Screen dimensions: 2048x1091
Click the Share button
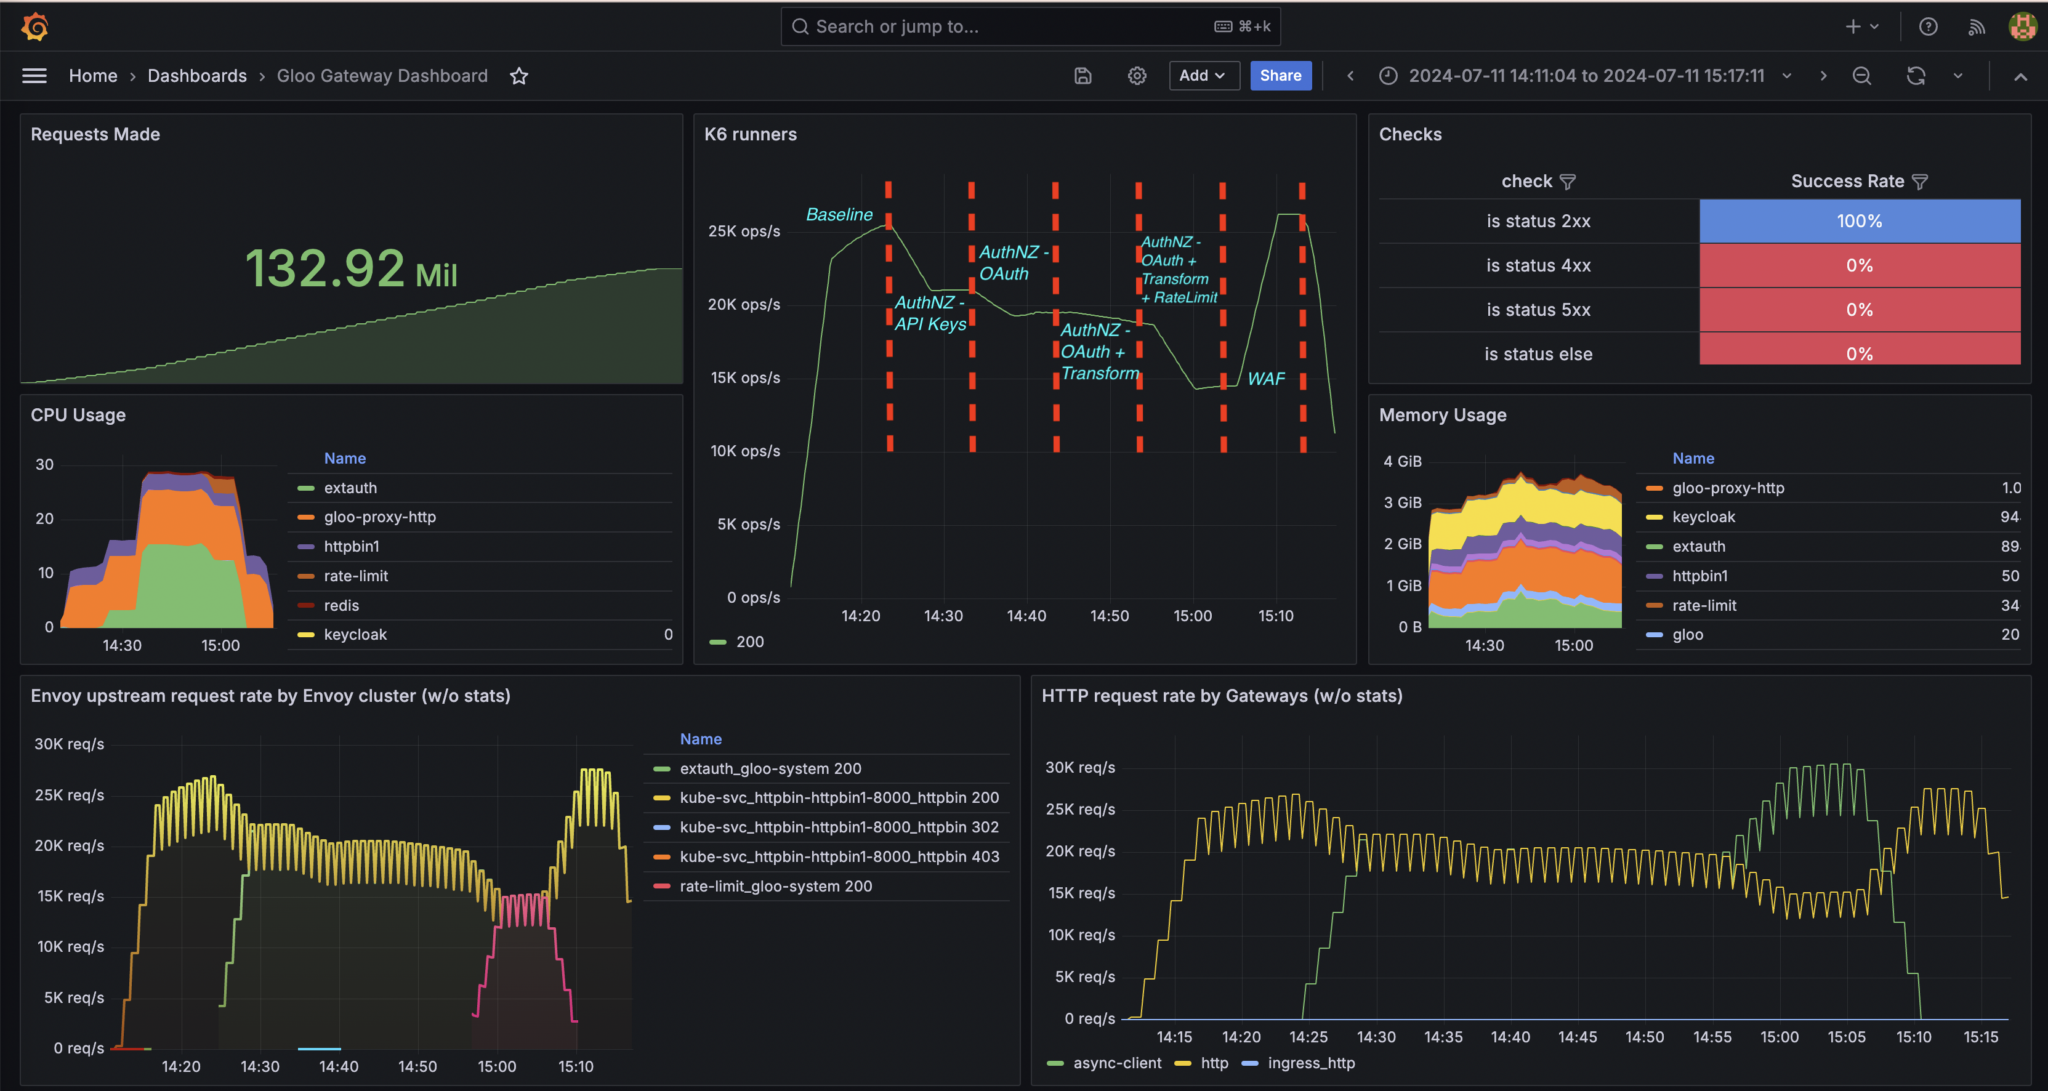click(1281, 76)
